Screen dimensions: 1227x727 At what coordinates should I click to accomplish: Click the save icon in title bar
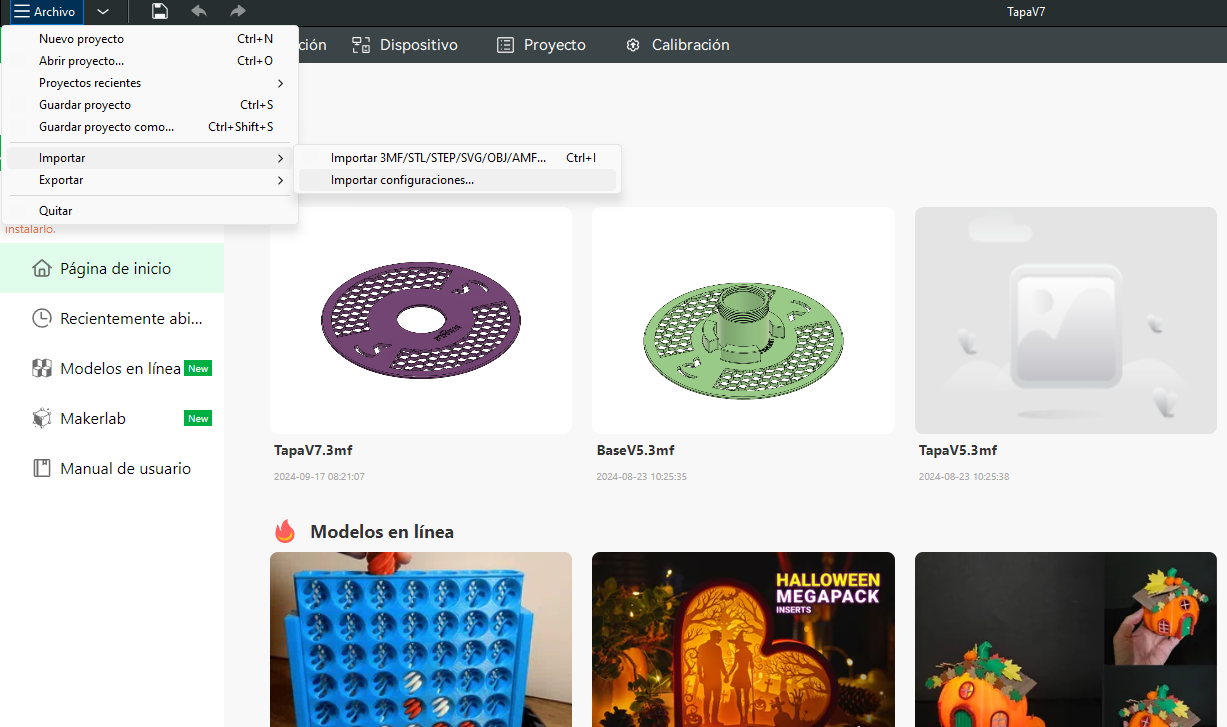[159, 11]
